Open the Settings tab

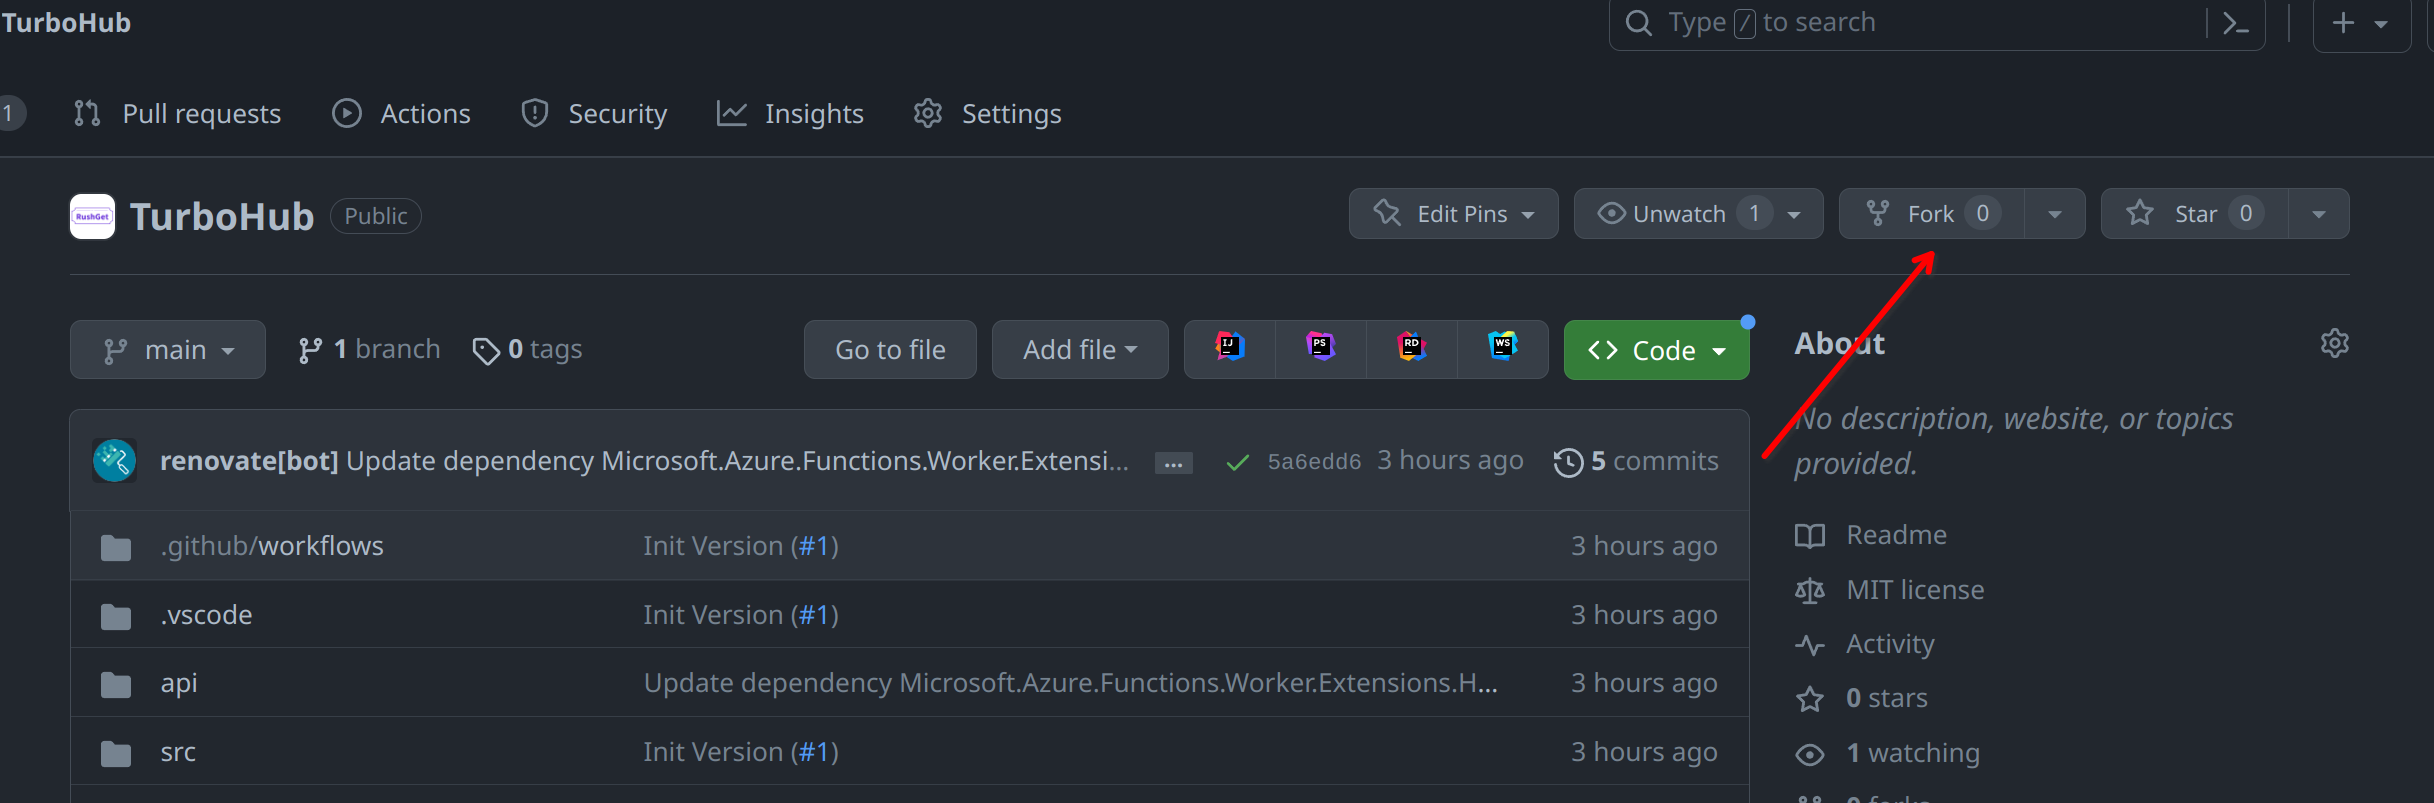(987, 114)
